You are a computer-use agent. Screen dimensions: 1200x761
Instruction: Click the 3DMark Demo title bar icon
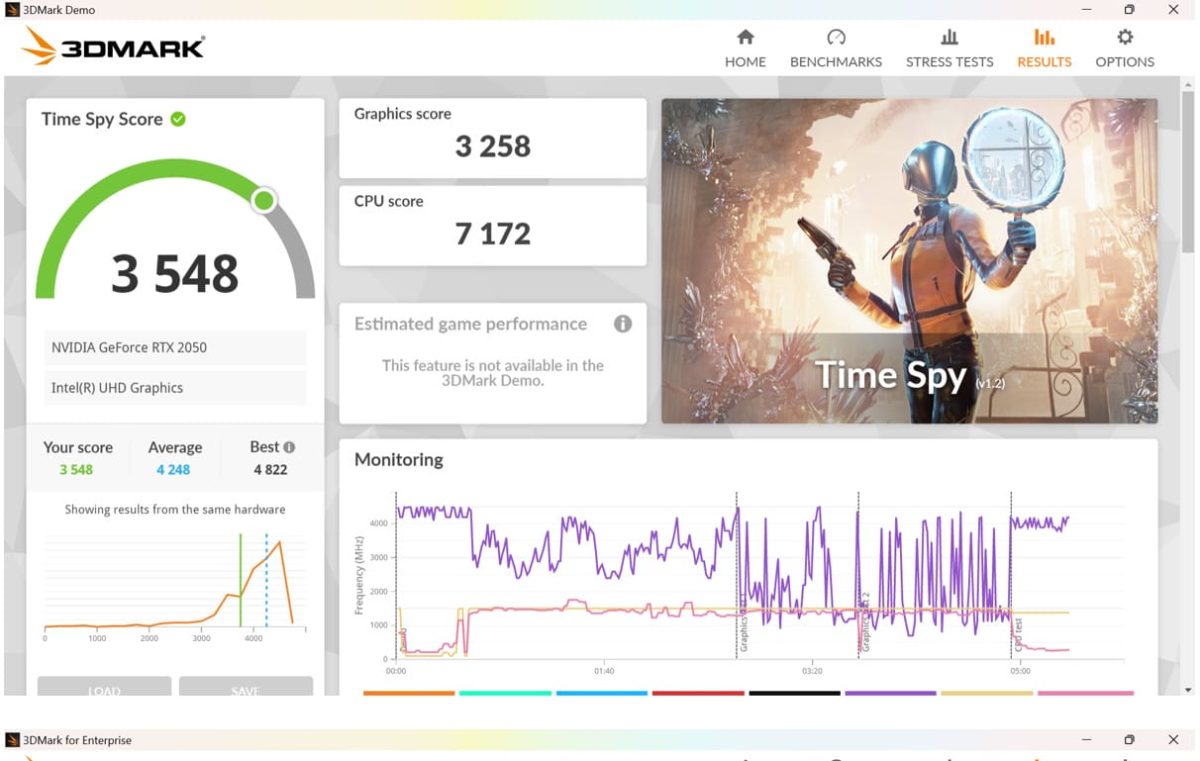[x=12, y=9]
